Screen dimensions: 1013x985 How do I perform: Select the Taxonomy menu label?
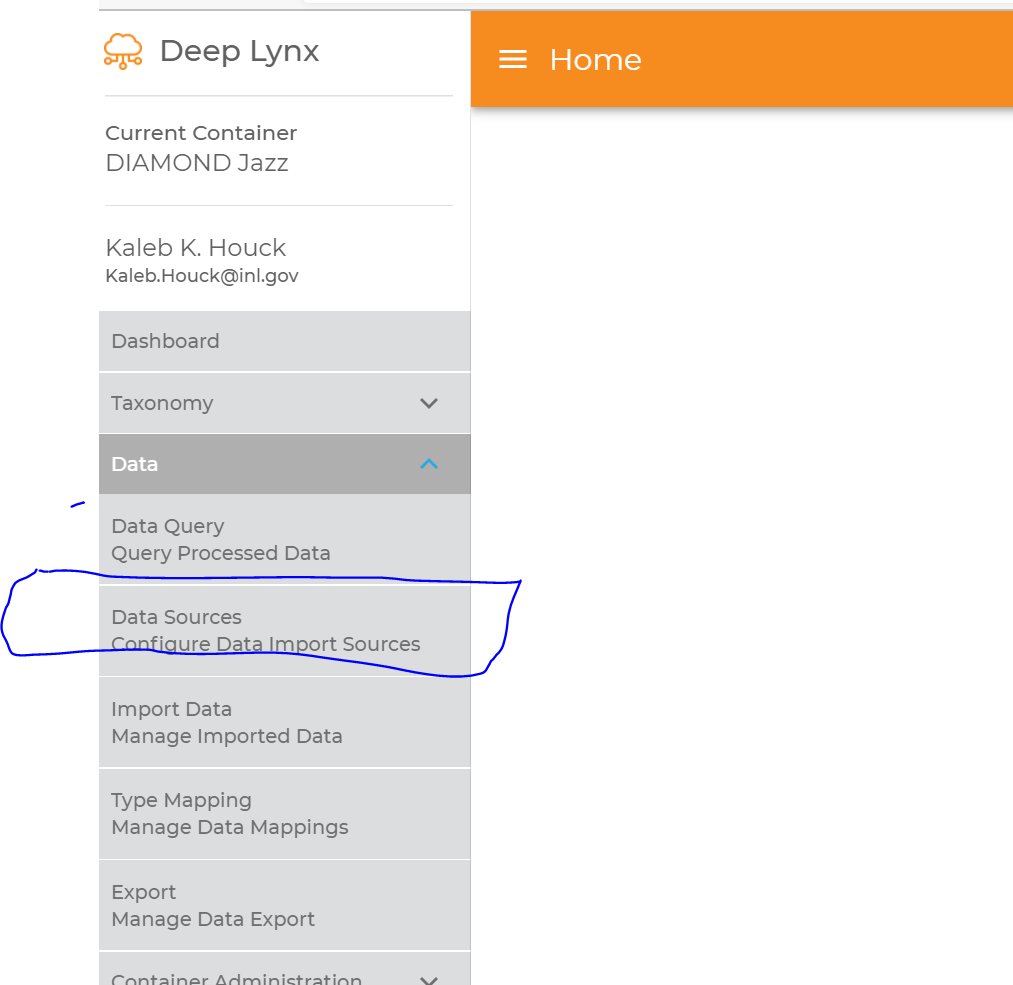point(162,403)
